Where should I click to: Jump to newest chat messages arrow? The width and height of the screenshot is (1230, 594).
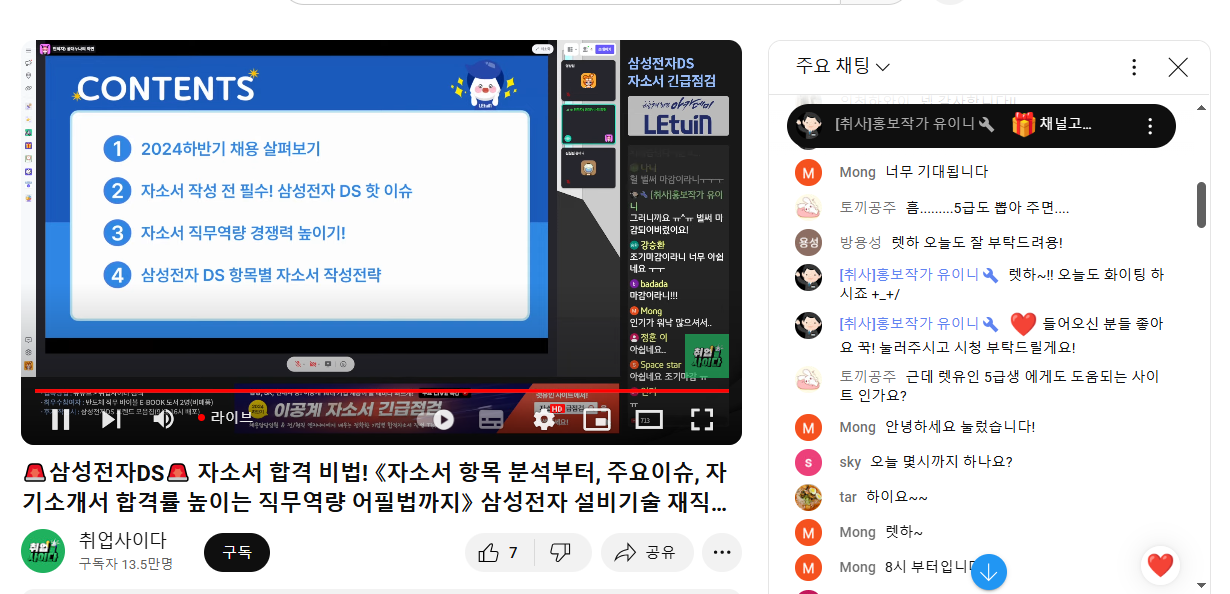989,572
